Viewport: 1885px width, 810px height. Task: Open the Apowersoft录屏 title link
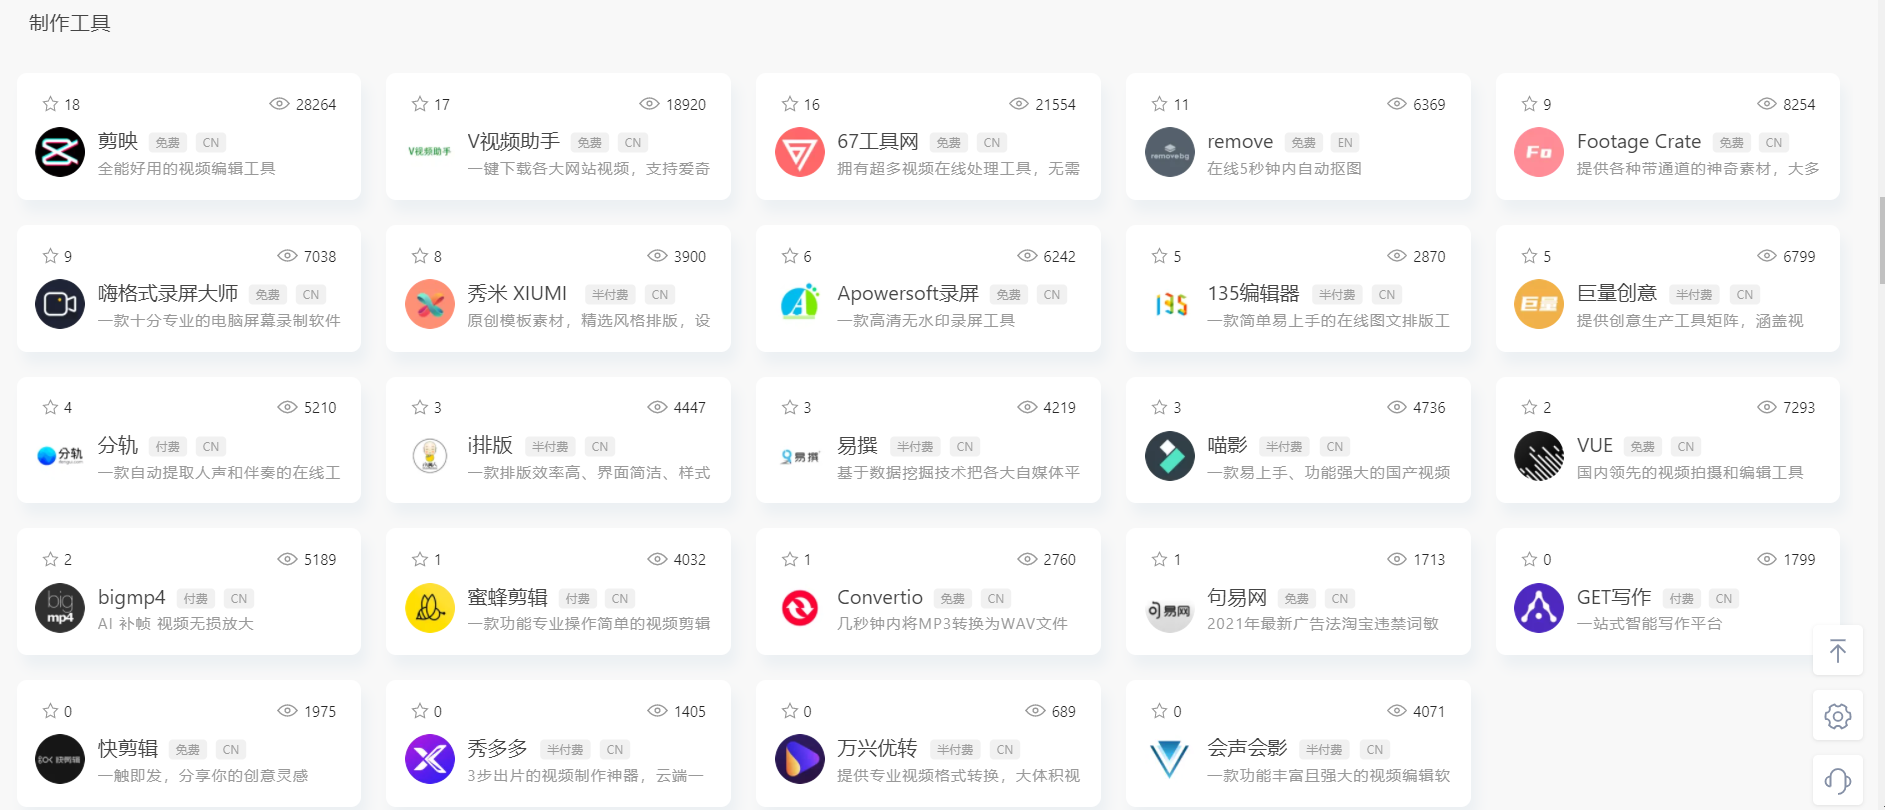pyautogui.click(x=908, y=294)
